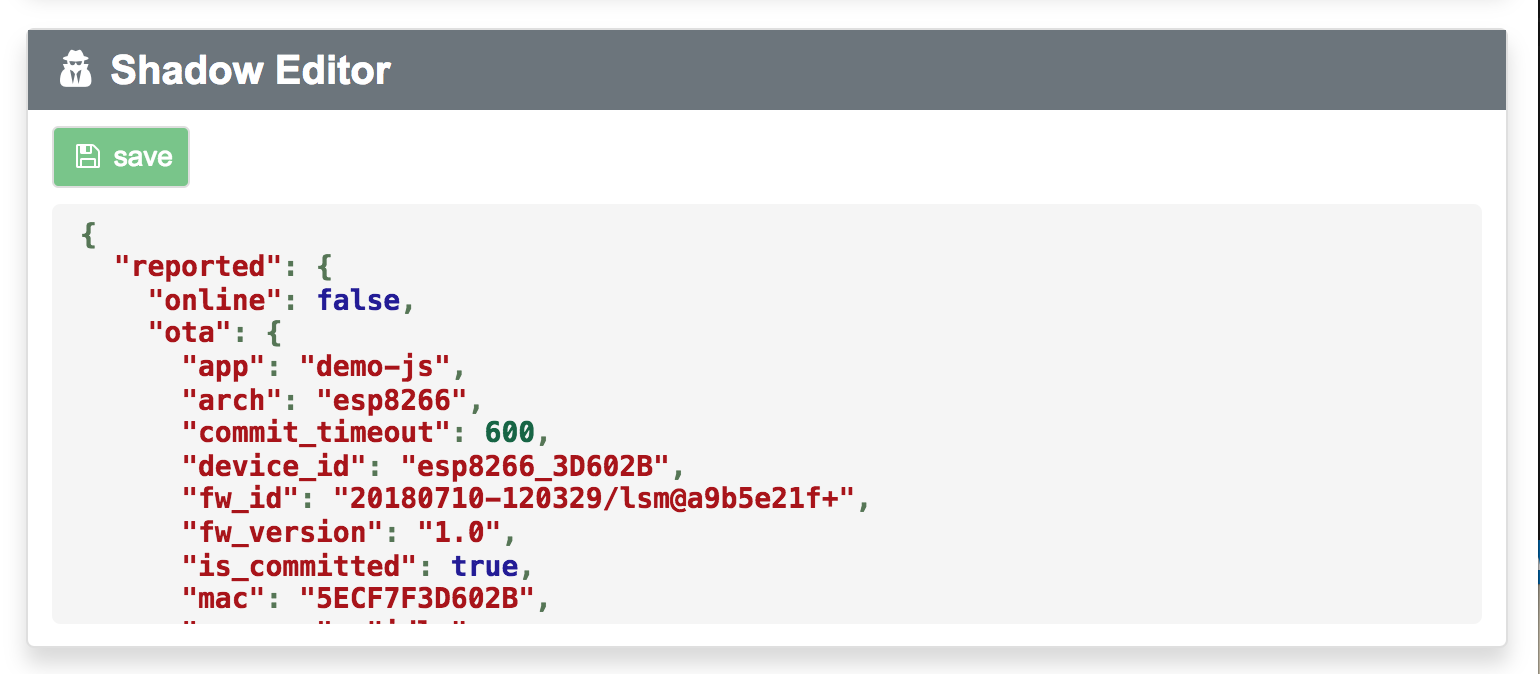Click the first opening brace of the JSON

89,234
